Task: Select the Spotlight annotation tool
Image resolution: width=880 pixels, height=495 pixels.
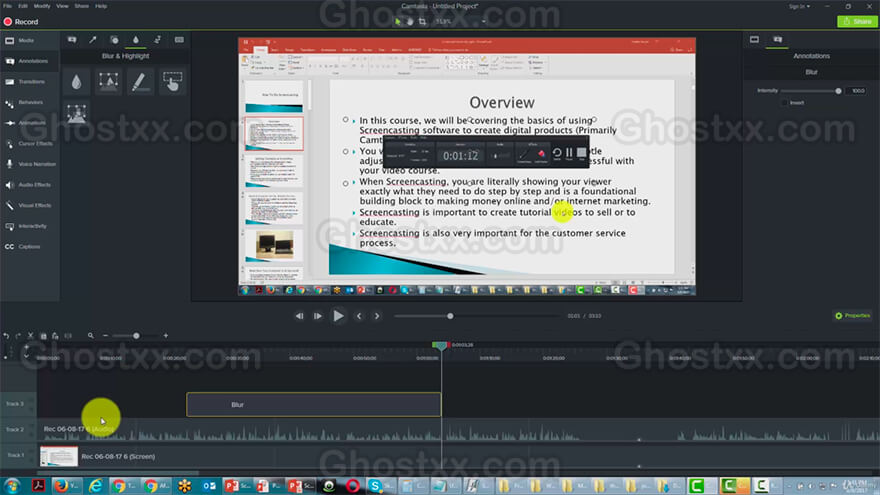Action: 109,82
